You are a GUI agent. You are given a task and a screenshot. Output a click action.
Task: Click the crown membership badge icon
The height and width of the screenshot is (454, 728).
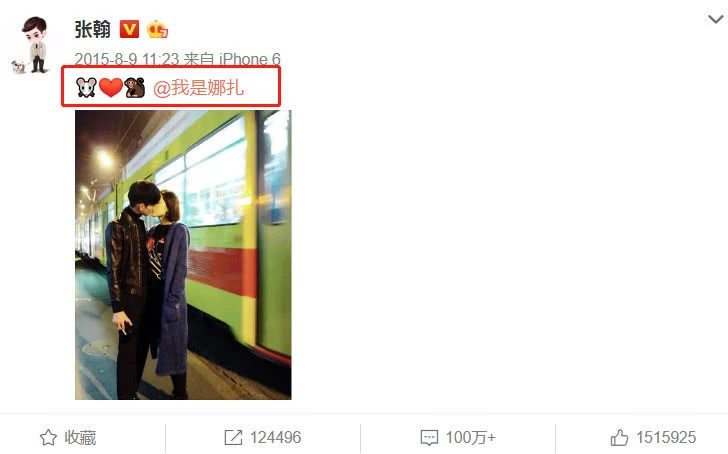coord(157,29)
